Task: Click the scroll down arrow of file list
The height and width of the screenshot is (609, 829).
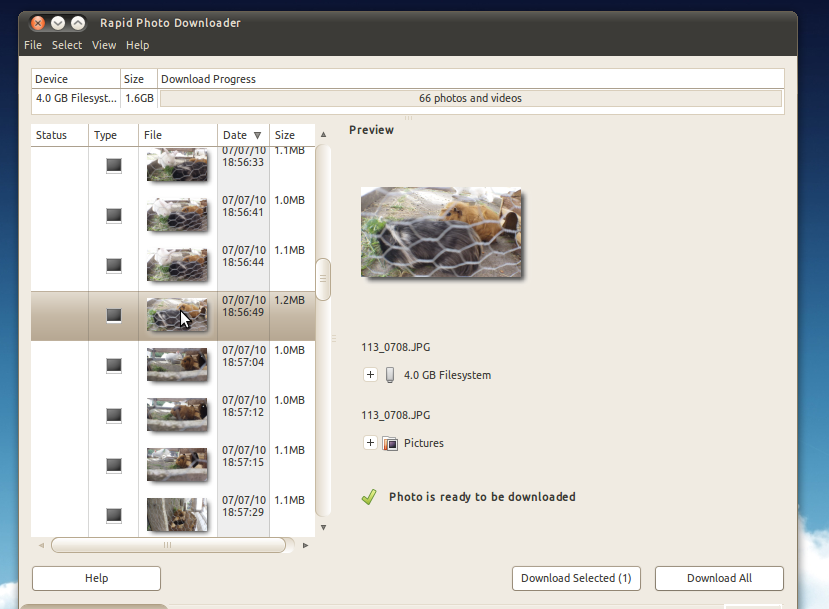Action: tap(324, 528)
